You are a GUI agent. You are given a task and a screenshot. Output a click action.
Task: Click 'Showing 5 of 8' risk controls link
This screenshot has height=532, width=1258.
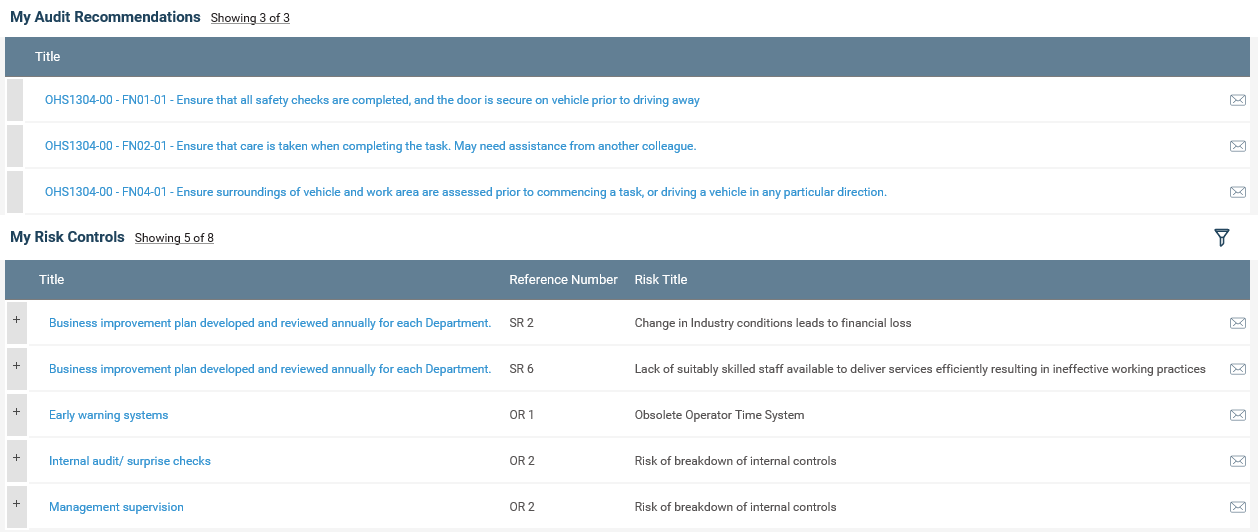[174, 238]
